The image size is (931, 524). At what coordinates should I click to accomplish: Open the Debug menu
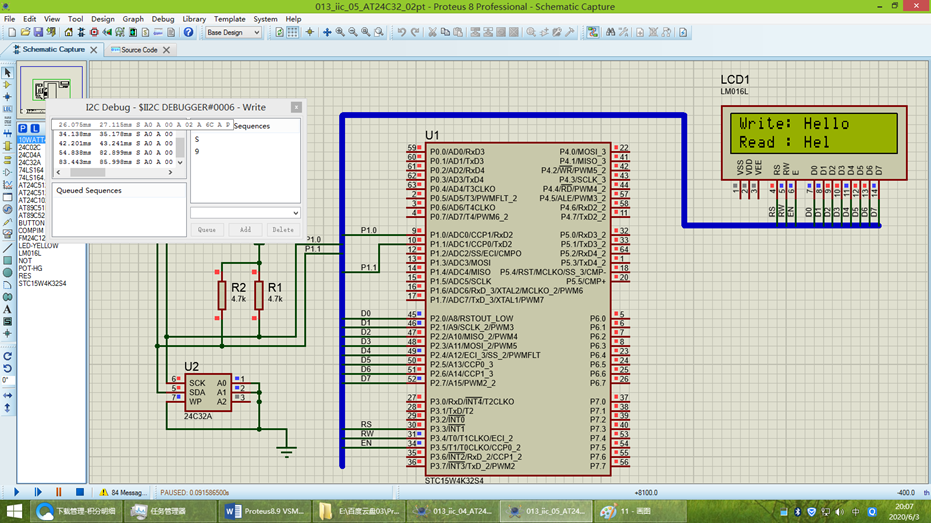click(163, 19)
